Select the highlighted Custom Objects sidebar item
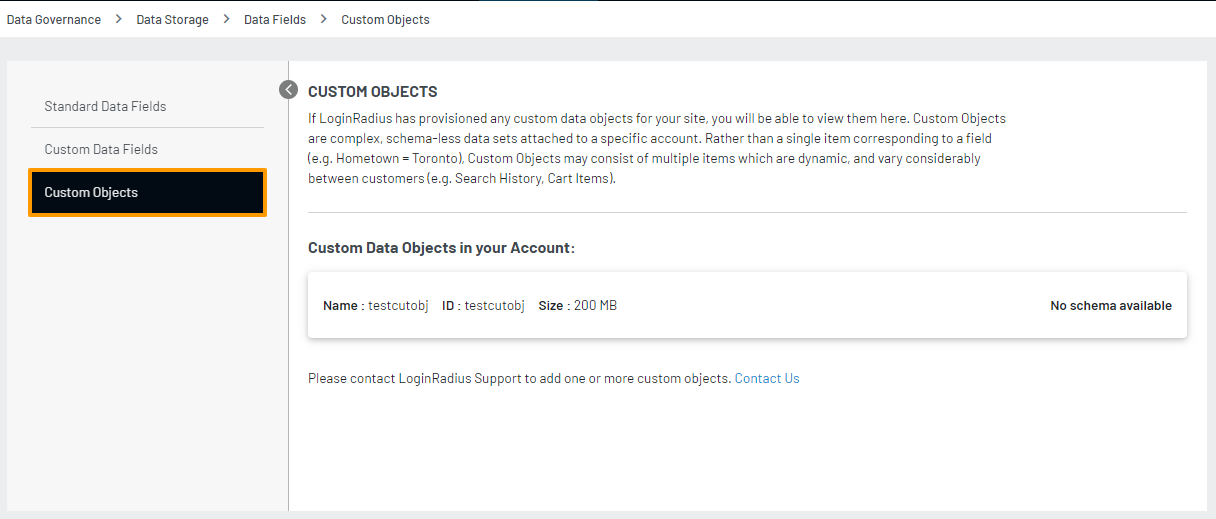Viewport: 1216px width, 519px height. point(147,192)
